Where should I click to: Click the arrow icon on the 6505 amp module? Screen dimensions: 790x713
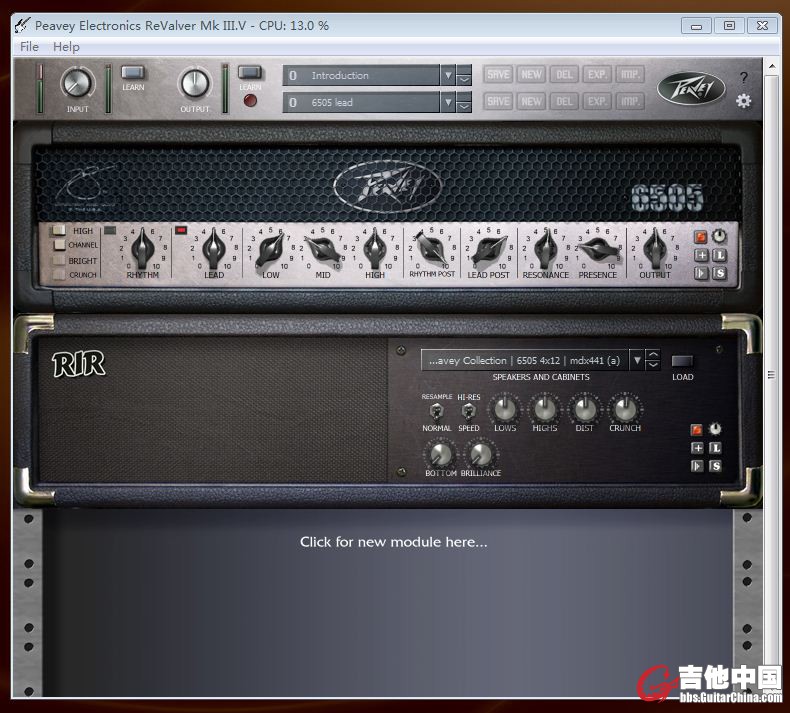pyautogui.click(x=701, y=273)
